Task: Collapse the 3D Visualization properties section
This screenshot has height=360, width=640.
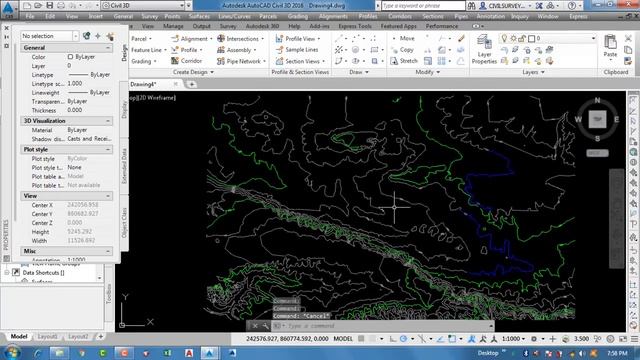Action: coord(108,121)
